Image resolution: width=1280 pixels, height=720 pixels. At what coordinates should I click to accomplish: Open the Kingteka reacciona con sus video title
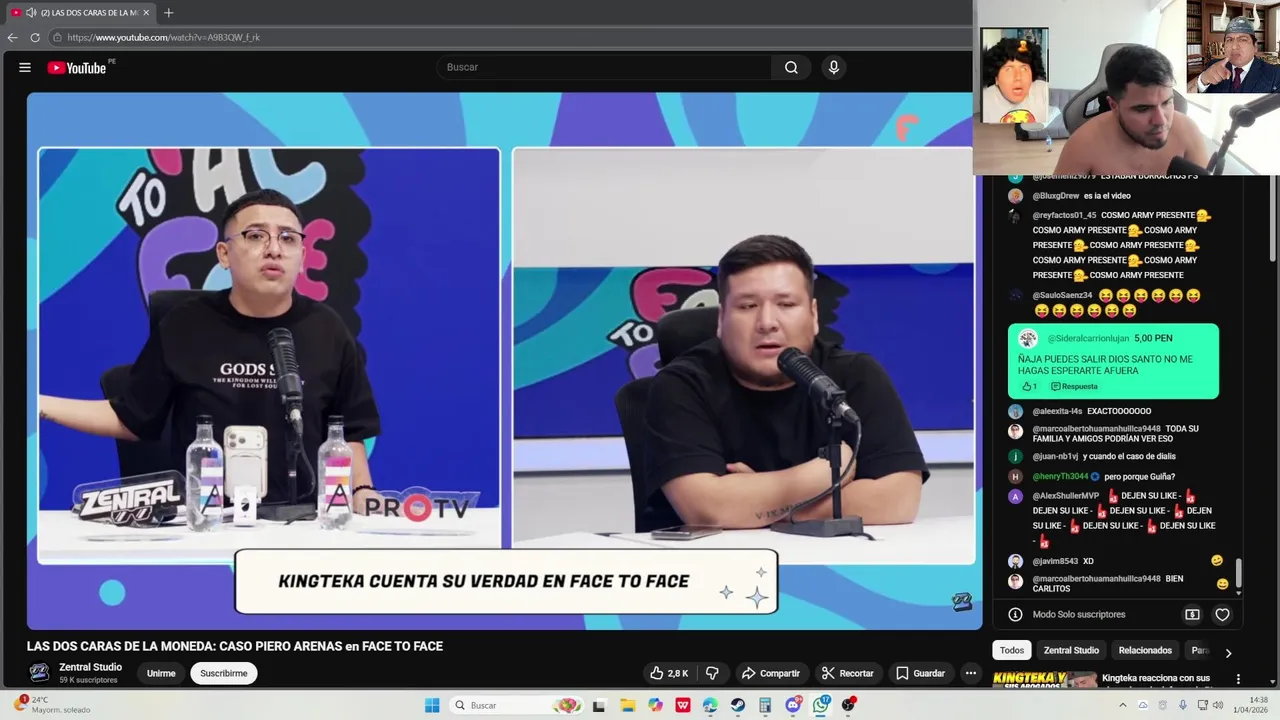(1156, 678)
